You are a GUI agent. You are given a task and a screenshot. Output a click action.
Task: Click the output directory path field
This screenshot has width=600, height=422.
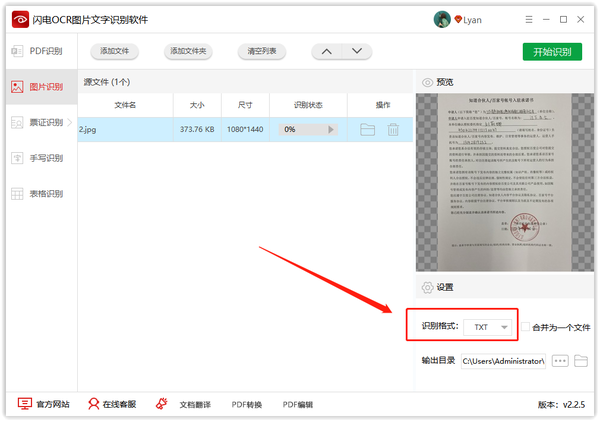tap(502, 361)
